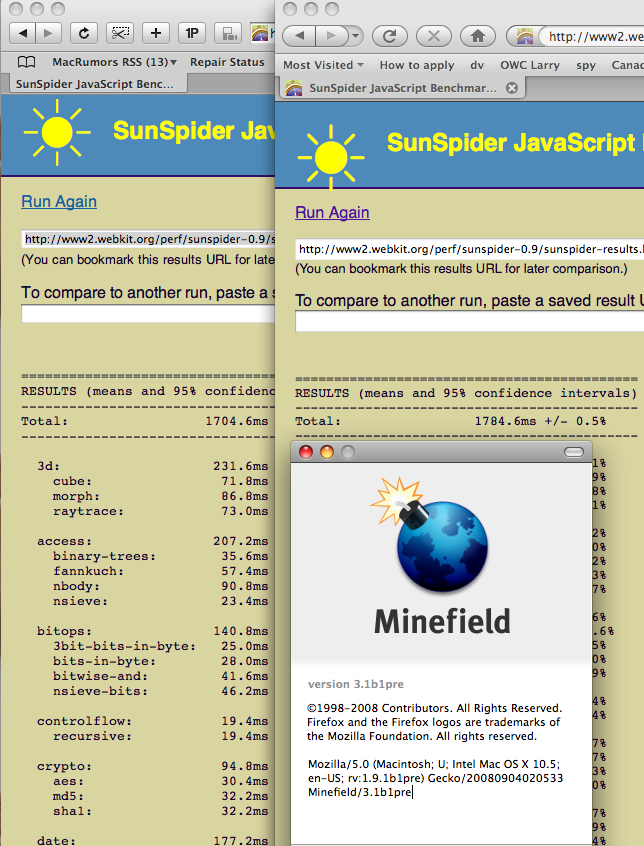
Task: Select SunSpider JavaScript Benchmark tab in Minefield
Action: (x=402, y=88)
